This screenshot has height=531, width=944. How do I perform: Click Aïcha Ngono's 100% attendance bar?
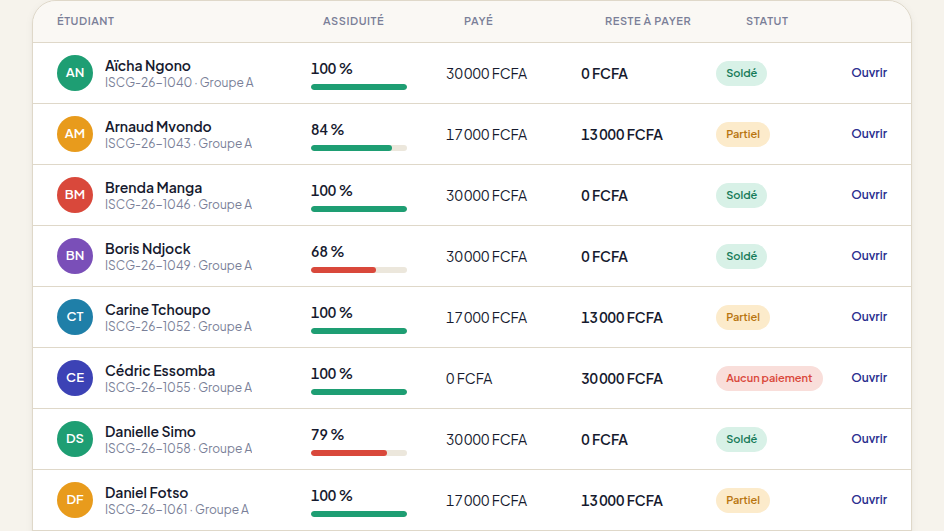(x=359, y=87)
